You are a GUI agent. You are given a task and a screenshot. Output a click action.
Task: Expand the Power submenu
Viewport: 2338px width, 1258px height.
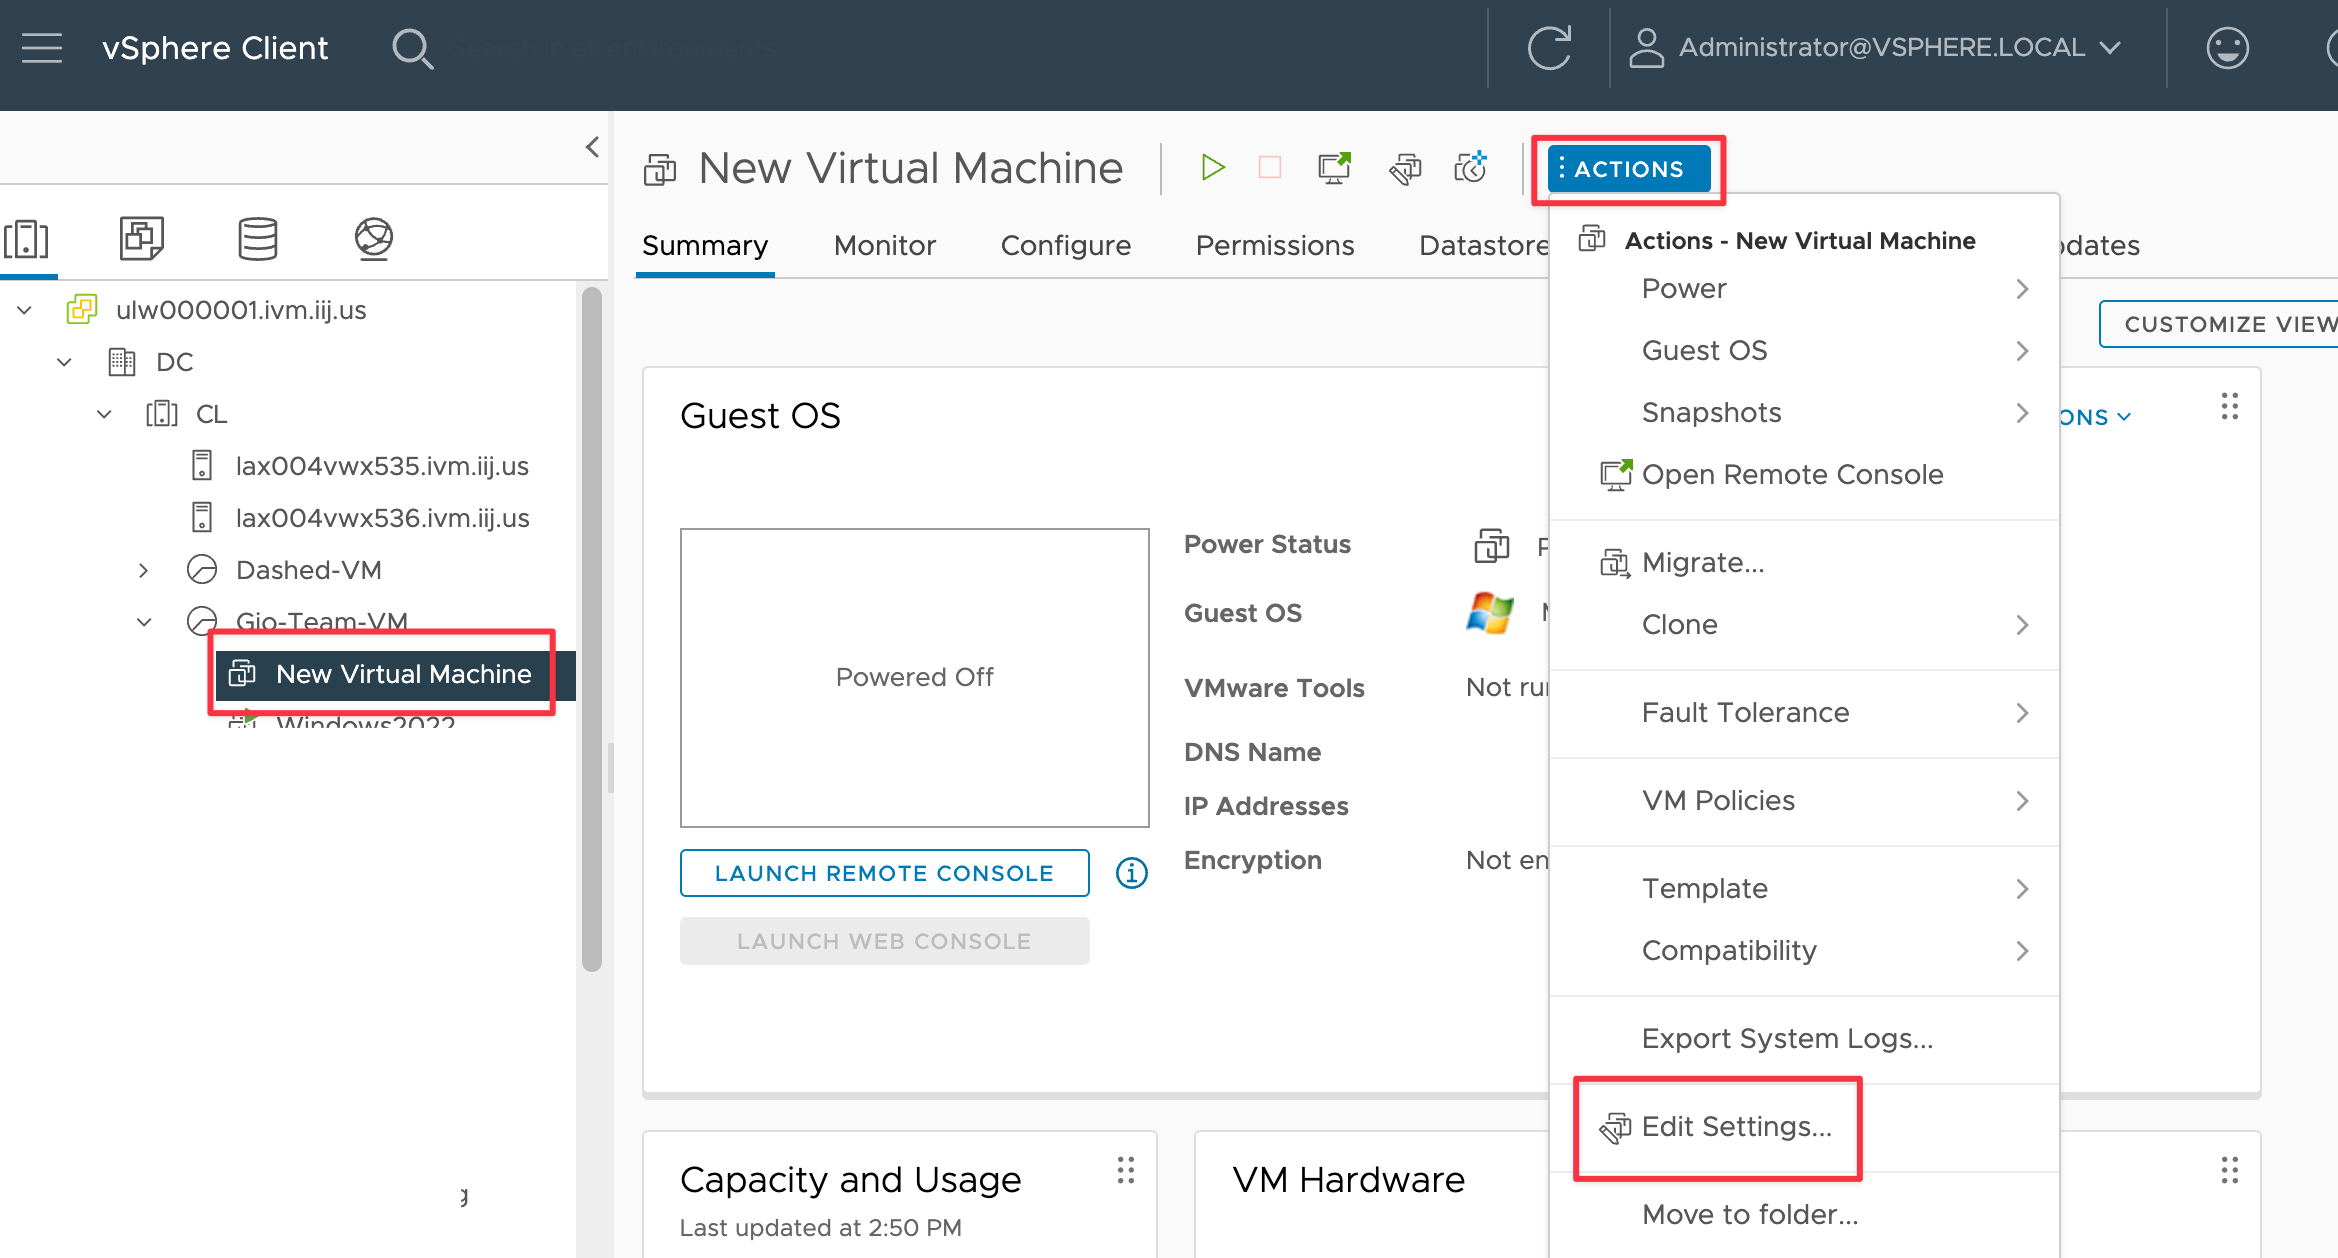tap(1804, 289)
